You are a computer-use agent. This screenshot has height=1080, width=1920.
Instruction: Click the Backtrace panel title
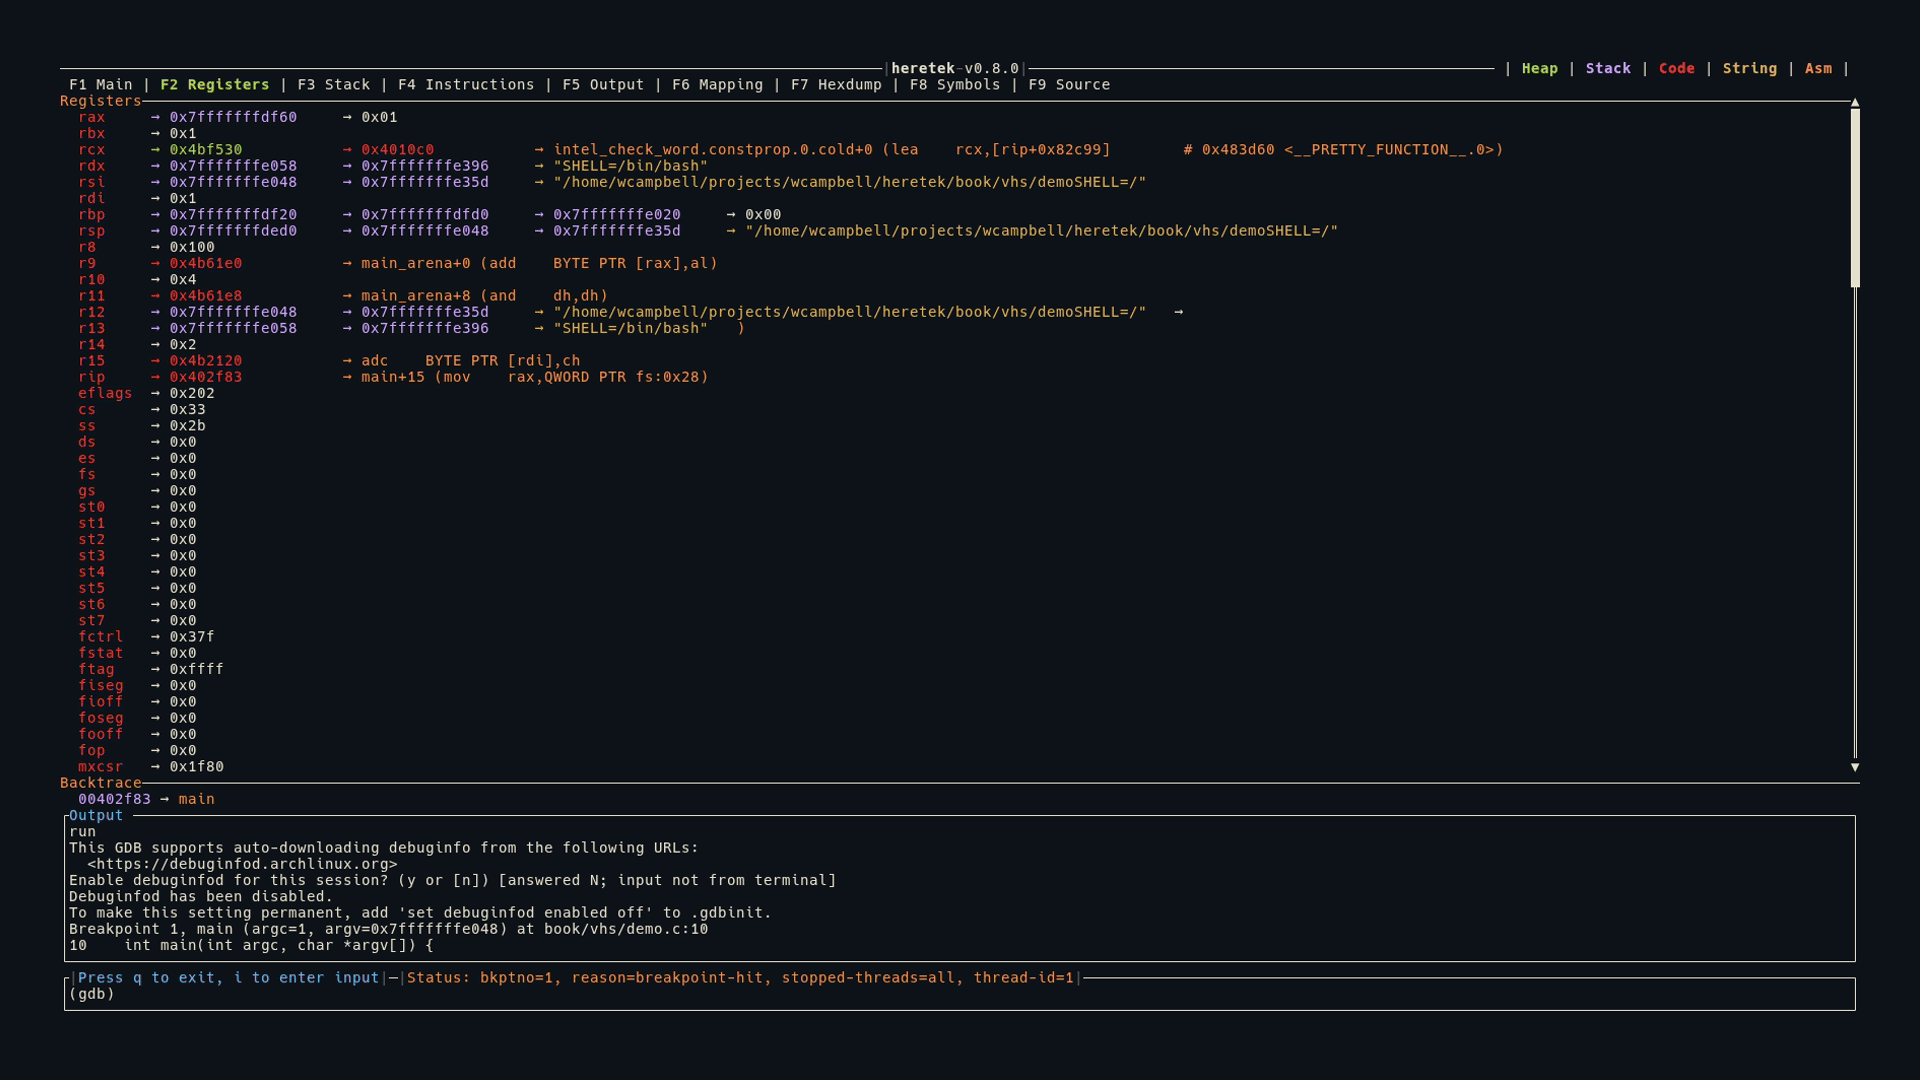click(x=101, y=783)
